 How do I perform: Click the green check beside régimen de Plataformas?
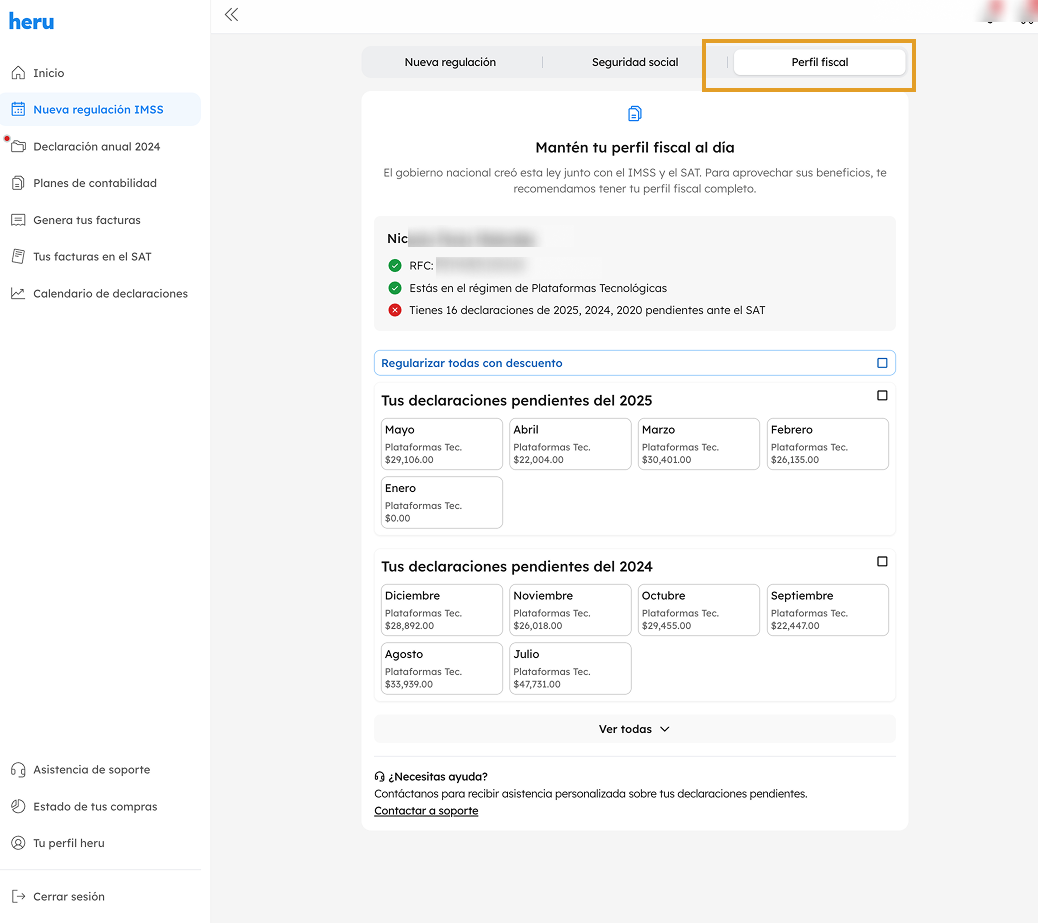point(395,288)
